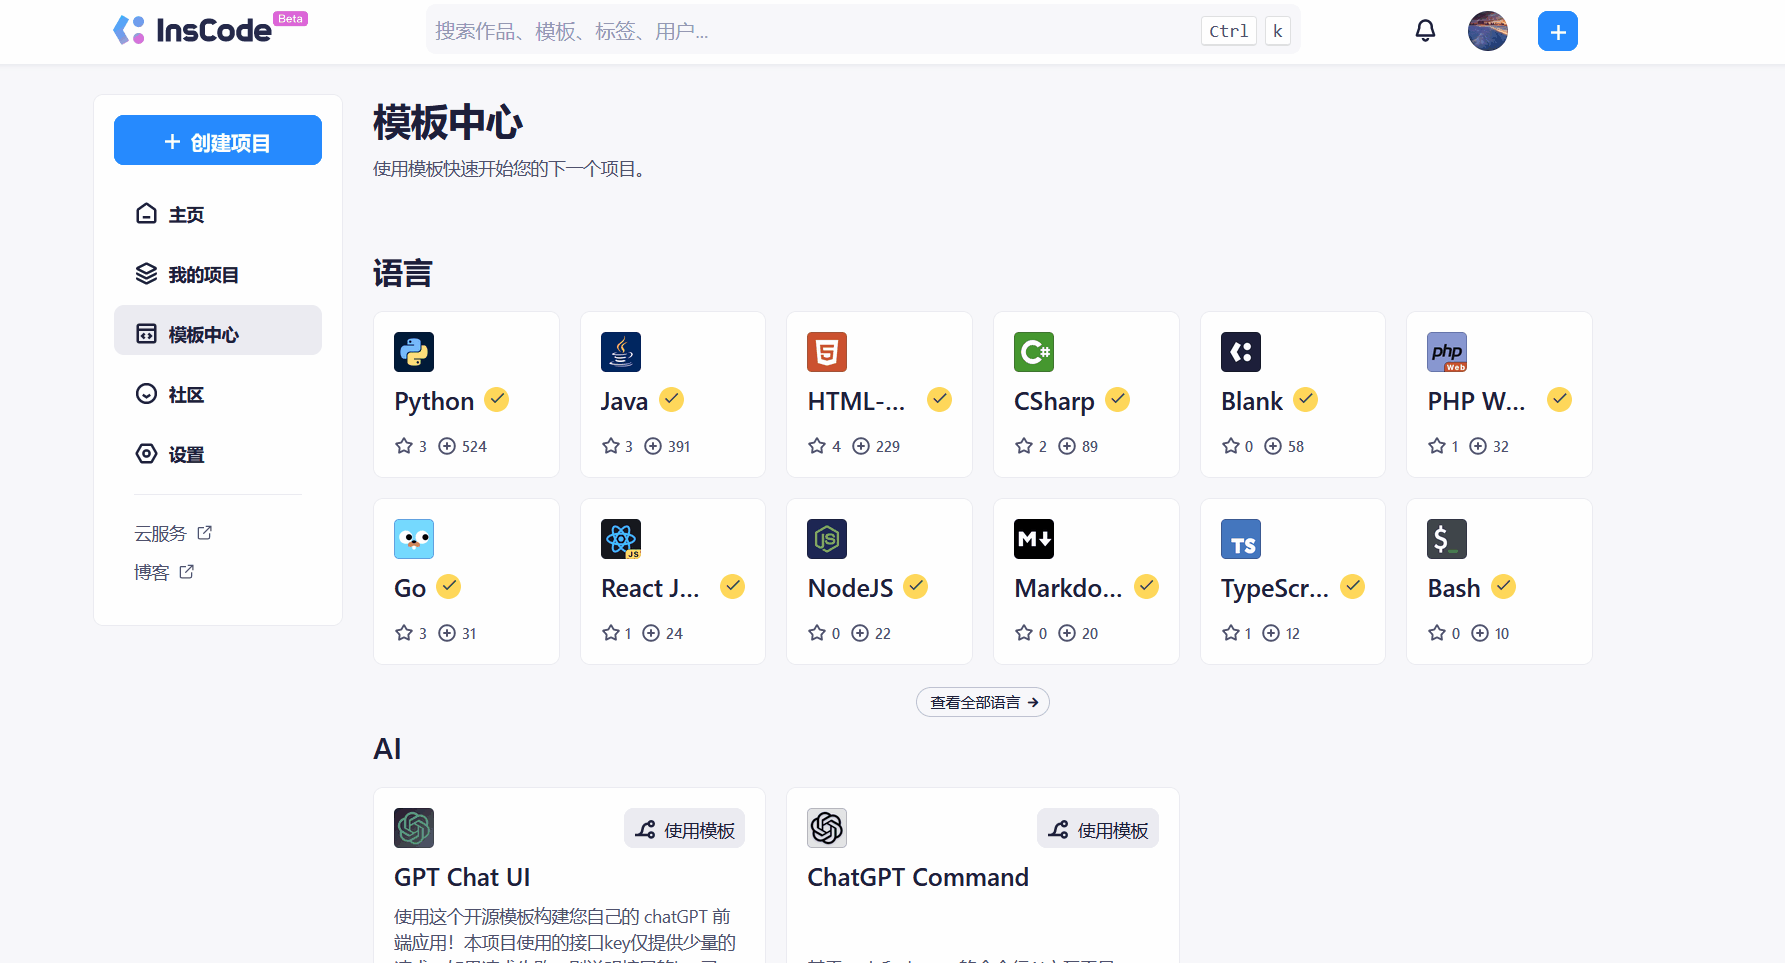Click the CSharp template icon
Image resolution: width=1785 pixels, height=963 pixels.
[x=1034, y=352]
